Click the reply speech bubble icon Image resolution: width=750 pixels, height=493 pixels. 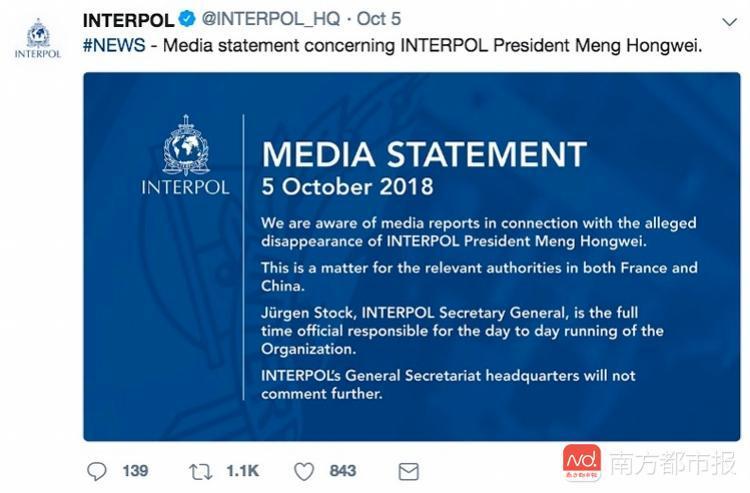[97, 471]
